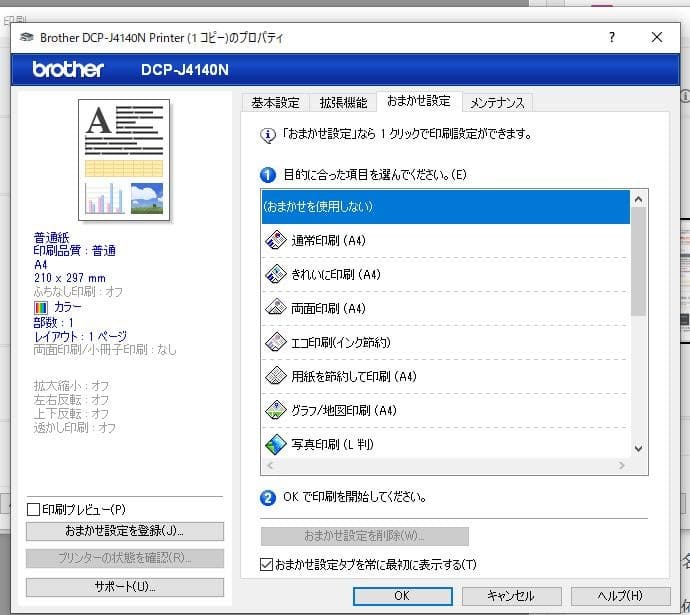Click the horizontal scrollbar left arrow
The height and width of the screenshot is (615, 690).
(x=270, y=465)
